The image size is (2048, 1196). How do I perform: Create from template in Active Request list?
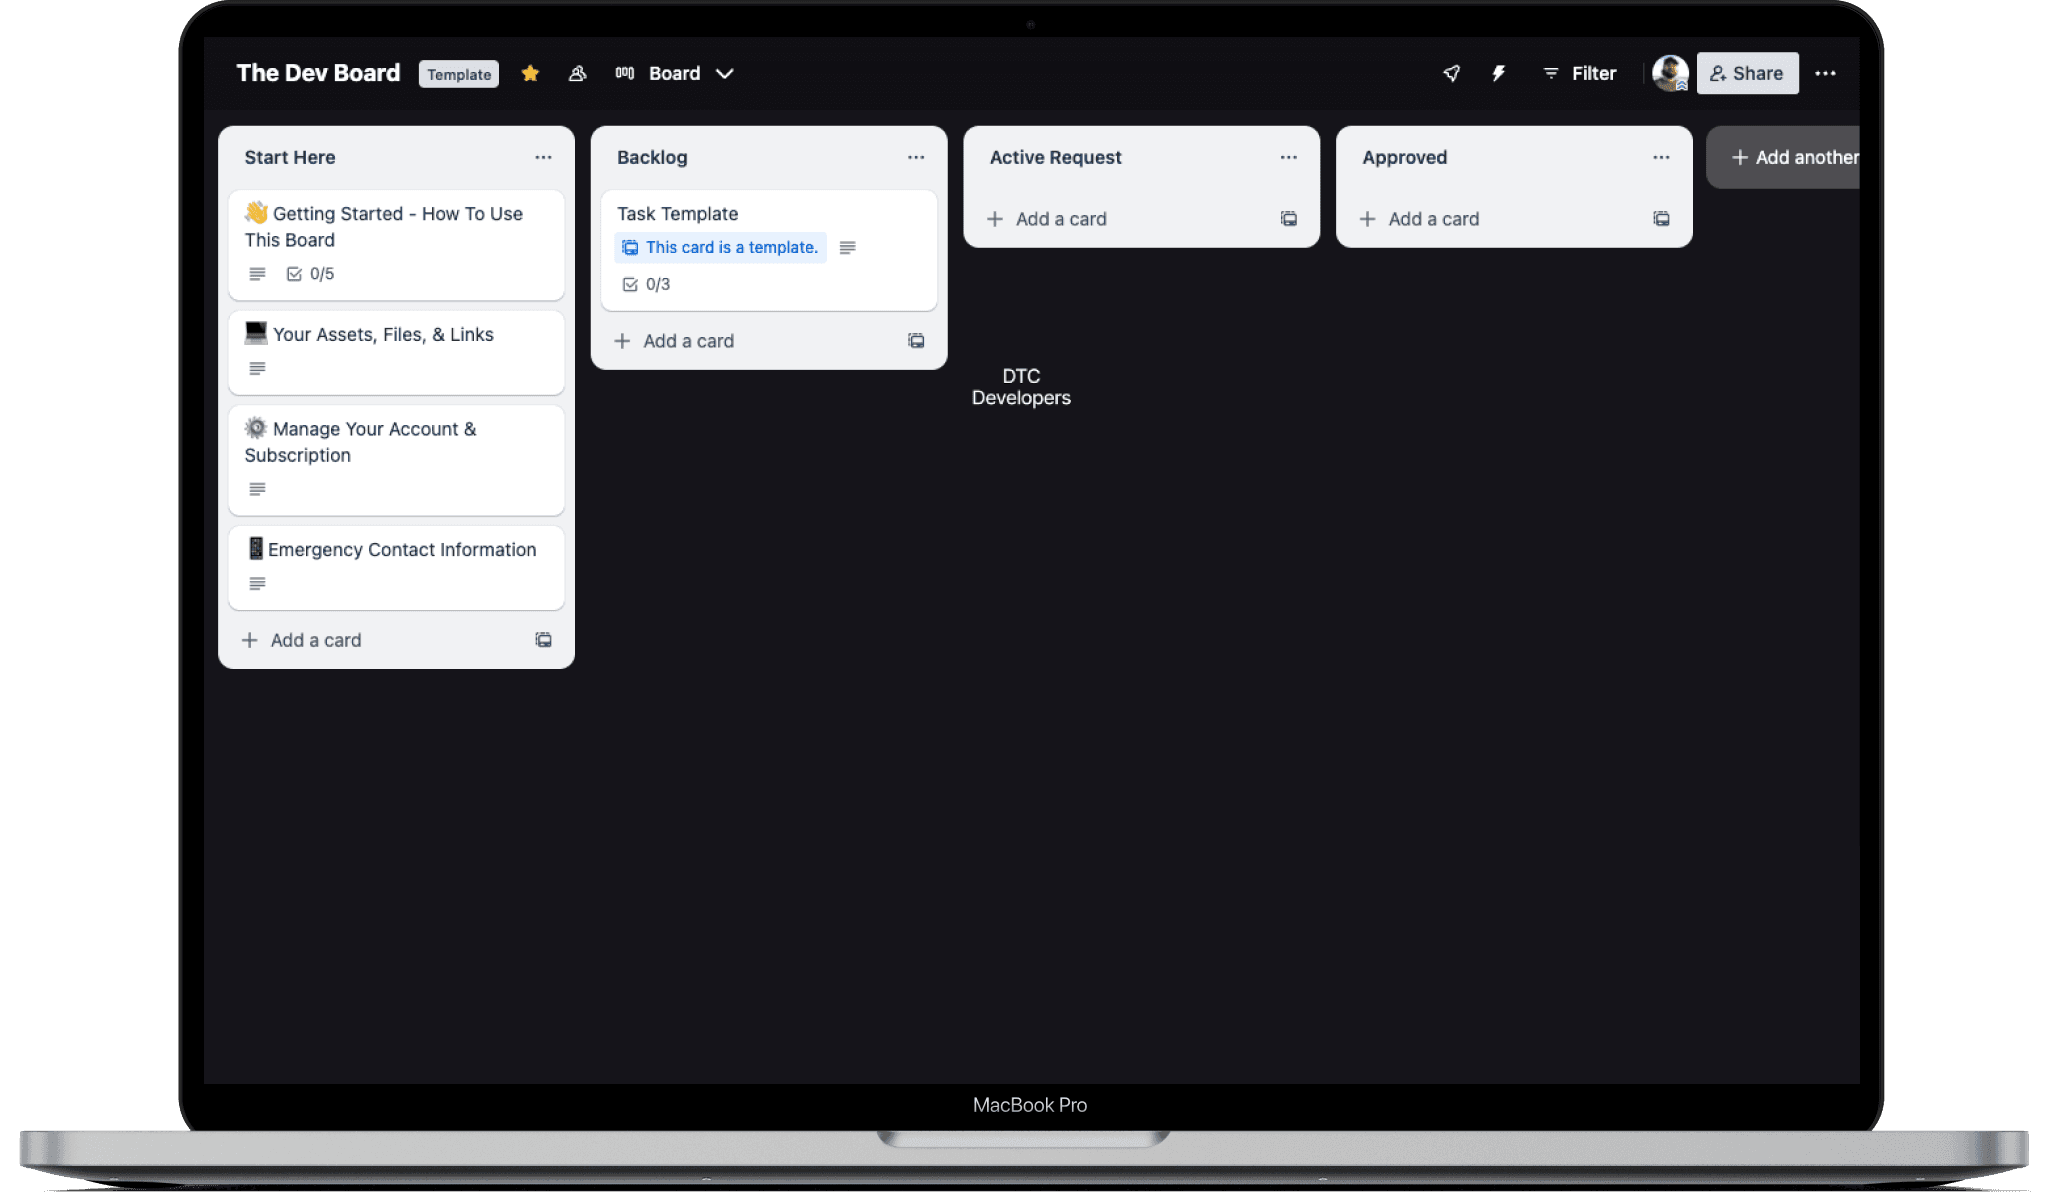tap(1289, 219)
